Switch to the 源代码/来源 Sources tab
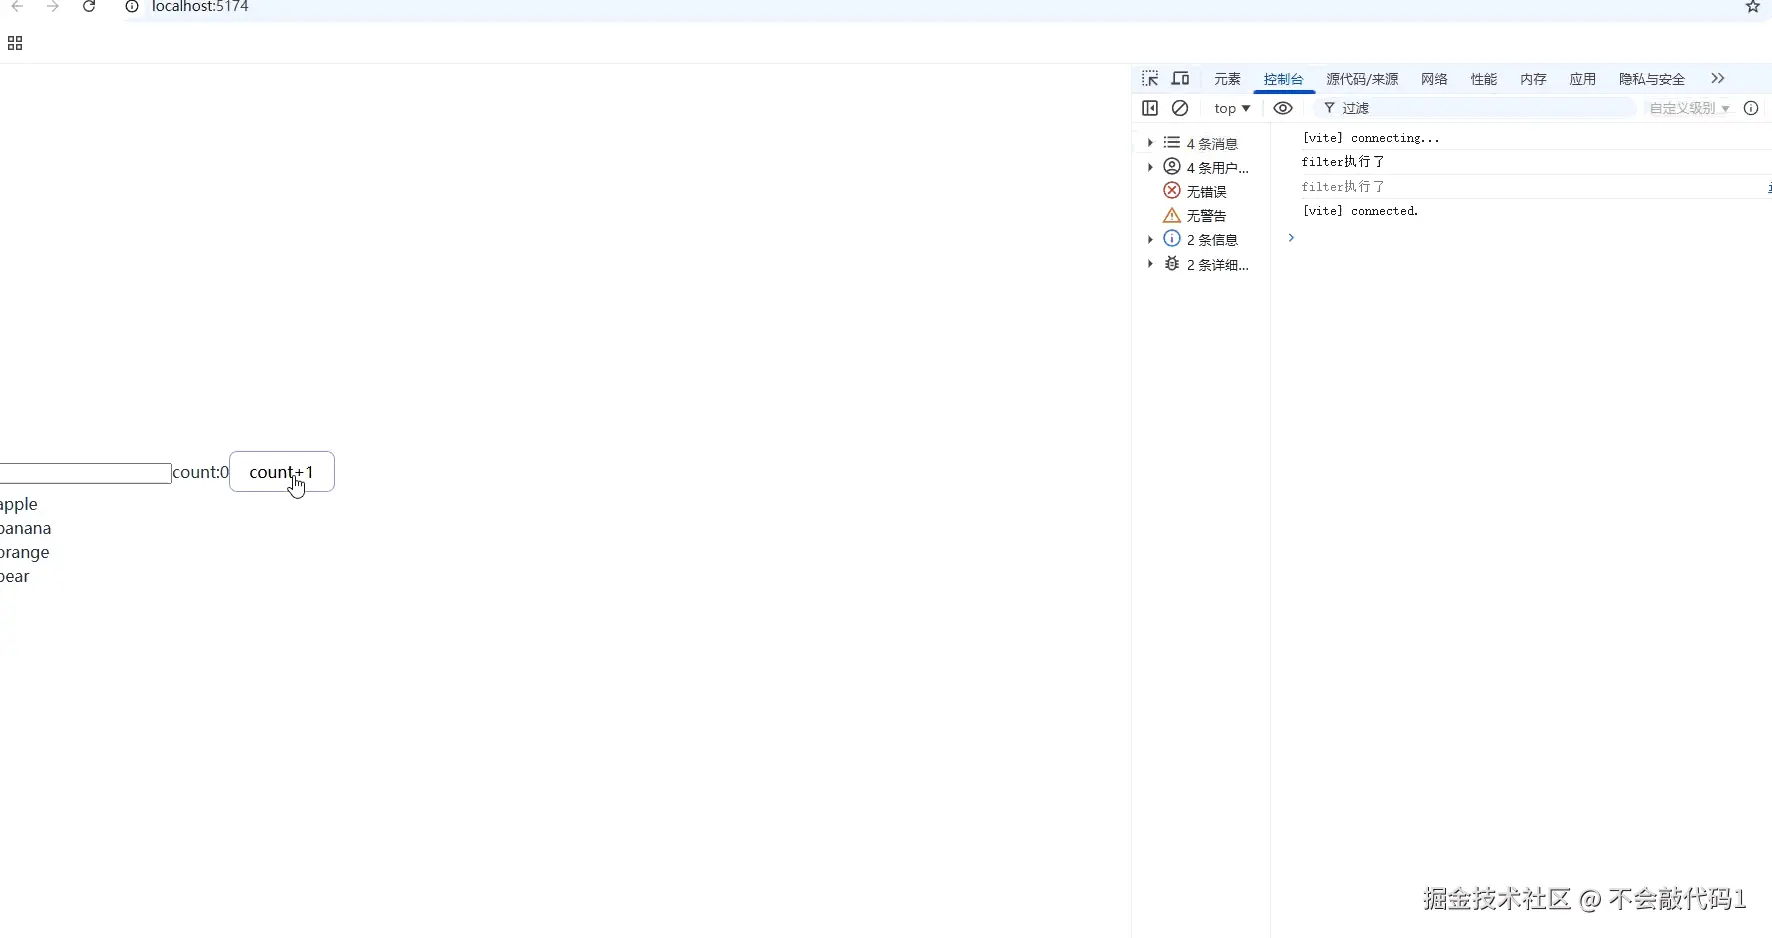 (1362, 79)
